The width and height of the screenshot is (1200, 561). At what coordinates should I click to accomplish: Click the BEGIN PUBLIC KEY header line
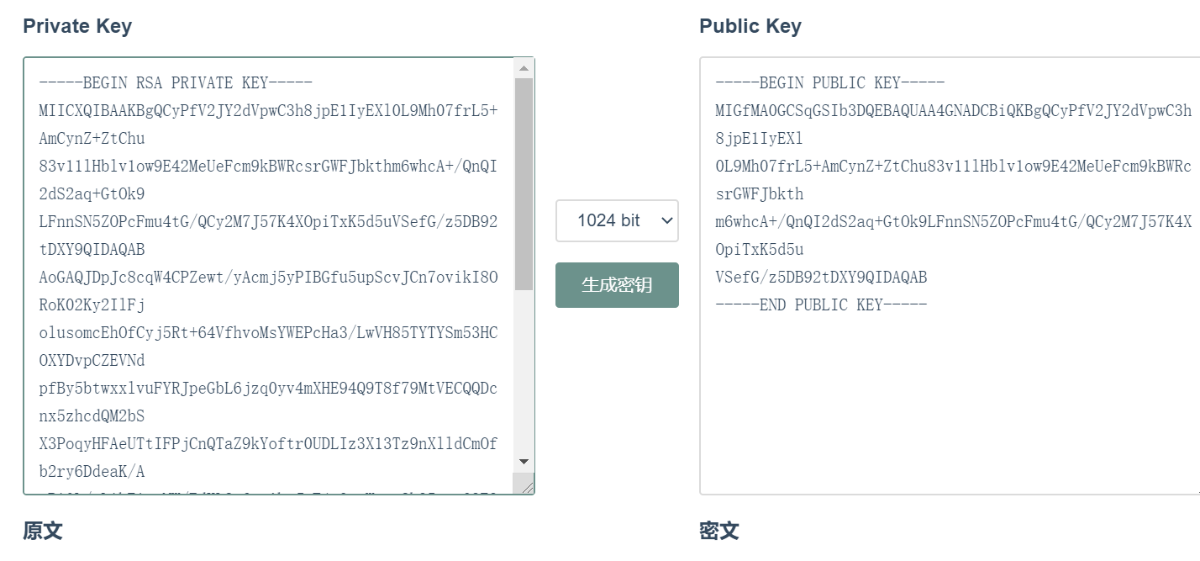(x=830, y=82)
